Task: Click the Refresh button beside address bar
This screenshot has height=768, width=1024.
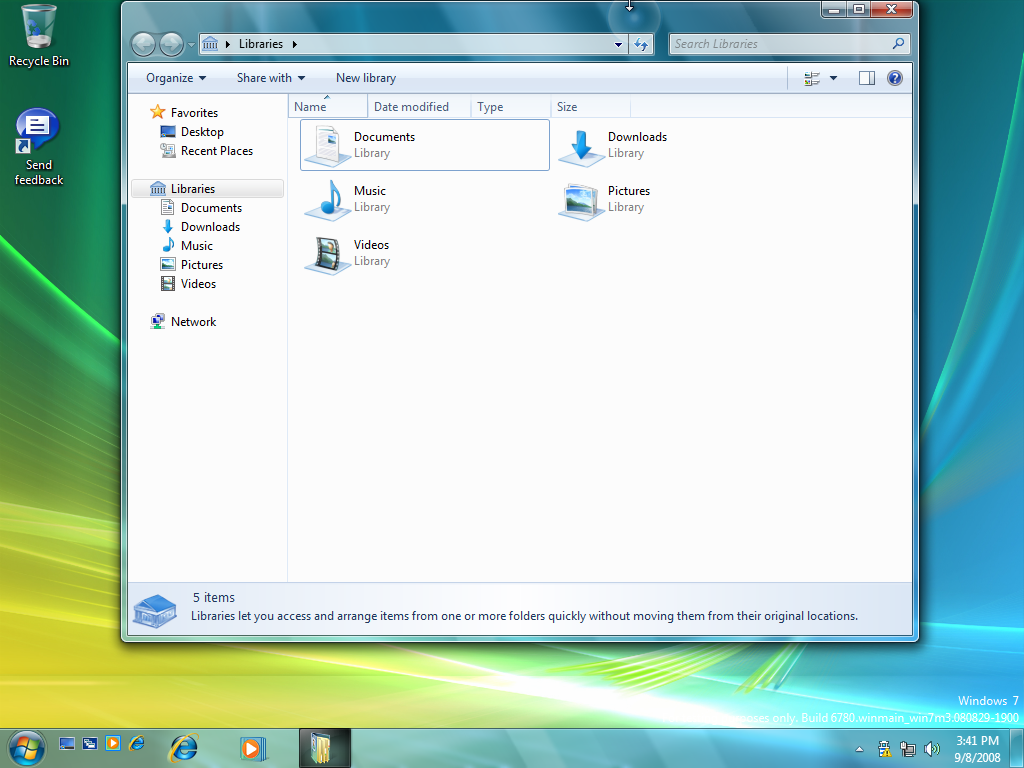Action: (642, 44)
